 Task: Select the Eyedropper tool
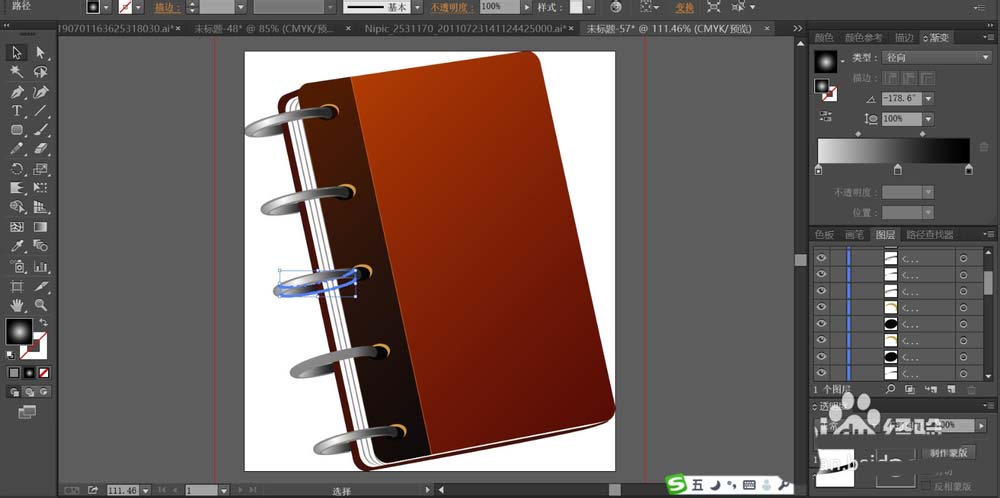[17, 246]
